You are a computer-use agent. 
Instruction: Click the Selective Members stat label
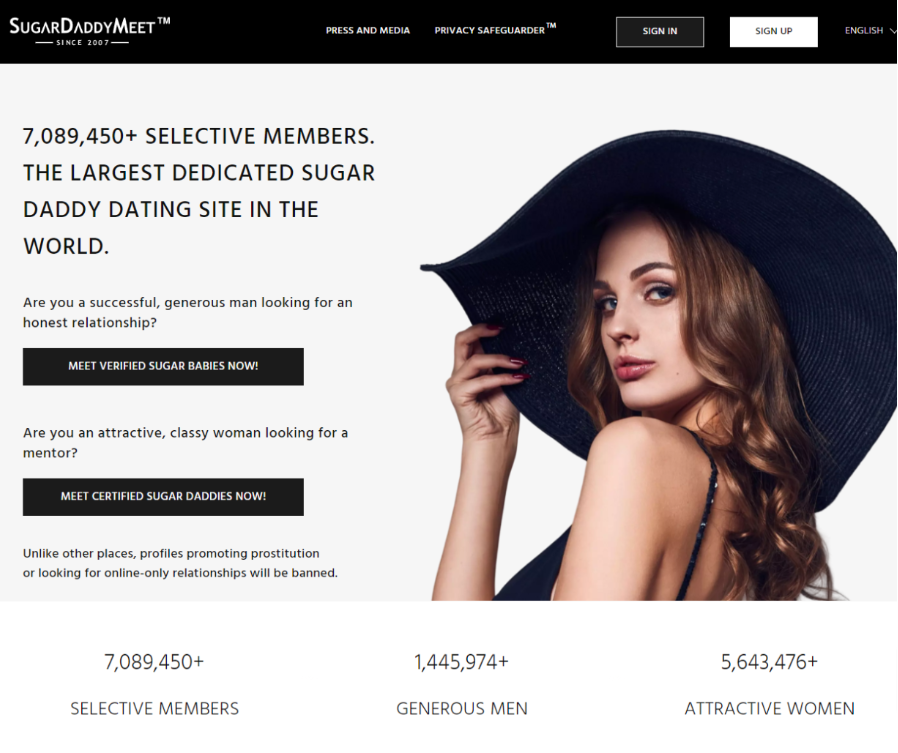155,709
